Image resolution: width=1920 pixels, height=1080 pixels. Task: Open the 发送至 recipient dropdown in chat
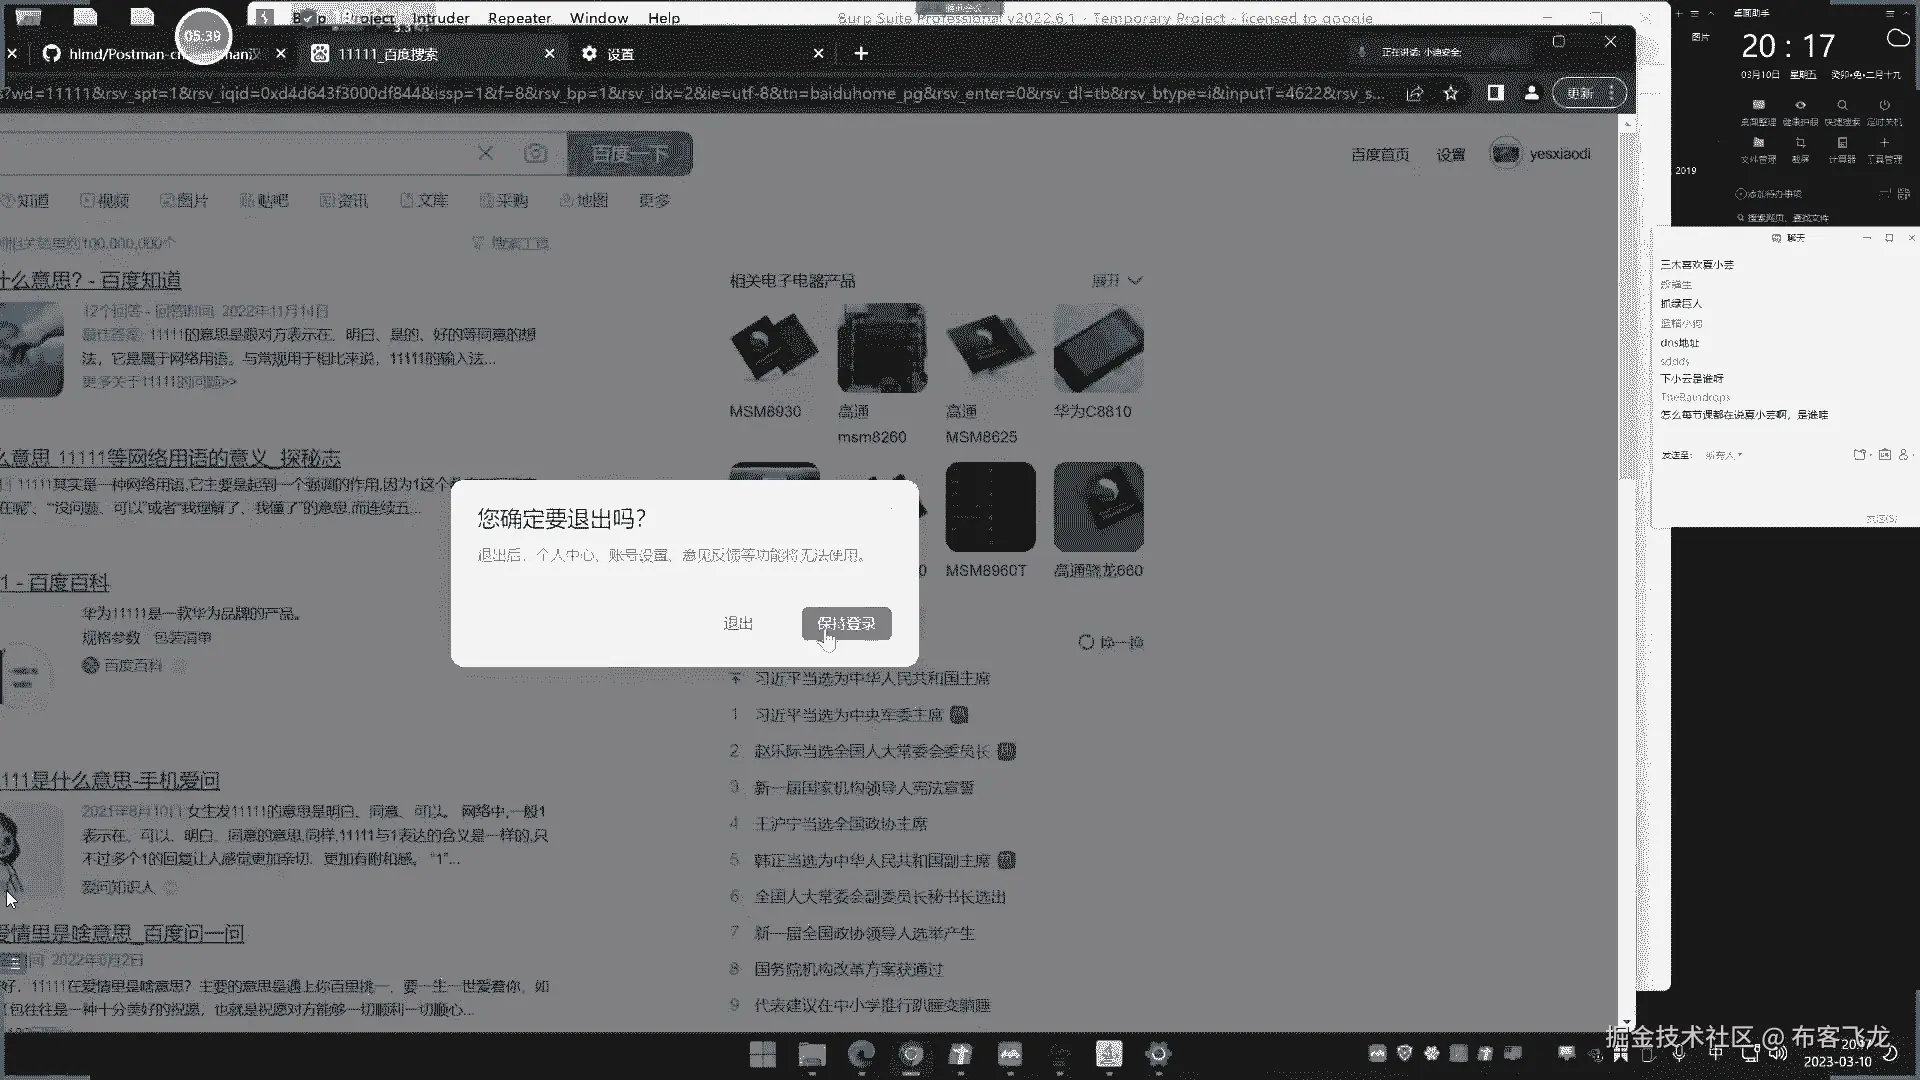[1724, 455]
